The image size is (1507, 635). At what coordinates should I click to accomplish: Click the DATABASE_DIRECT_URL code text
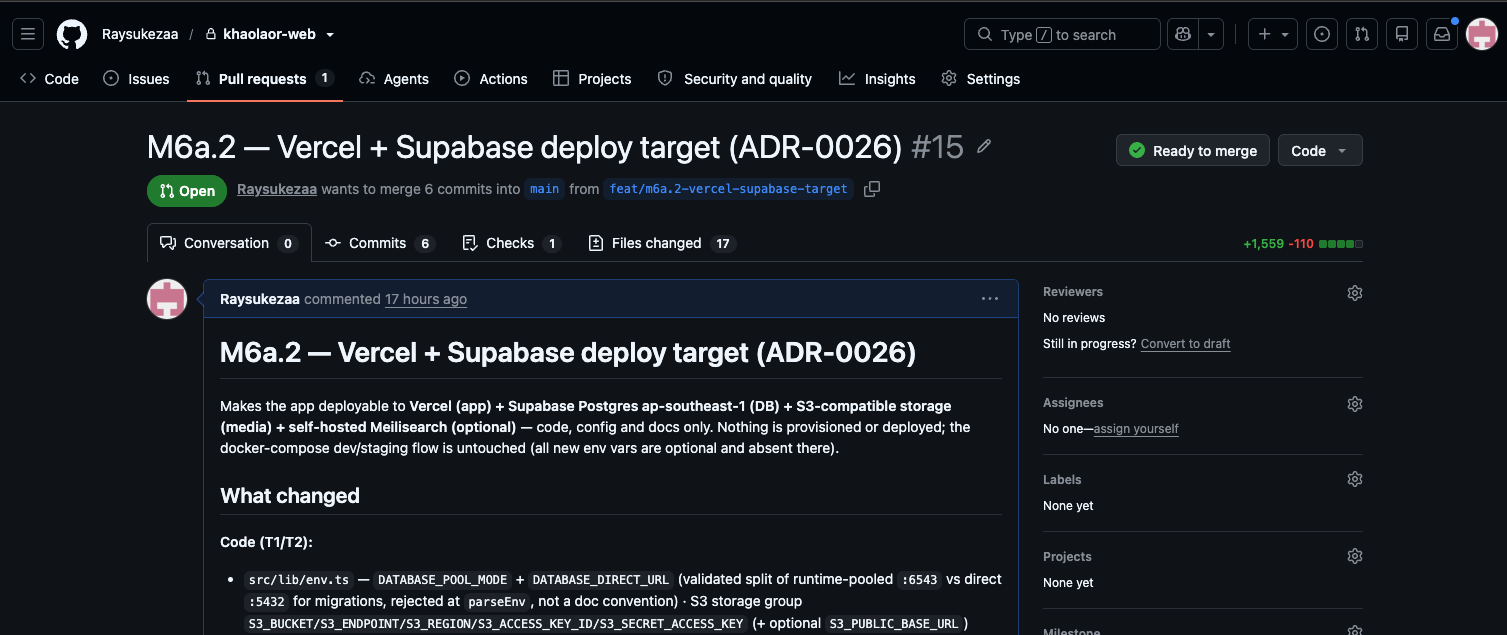point(601,580)
